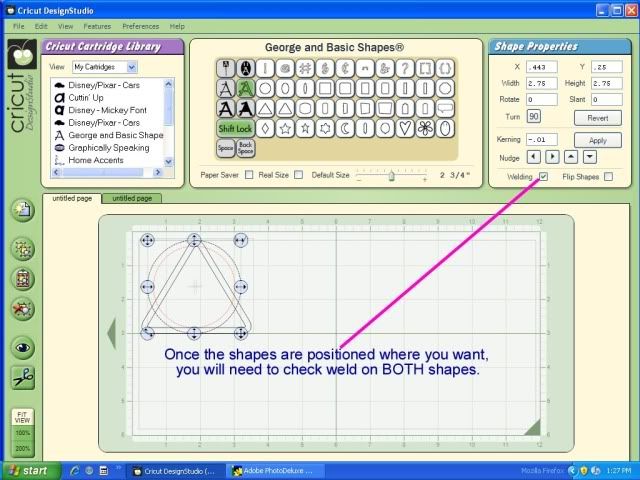Click the paste clipboard icon in the left sidebar
640x480 pixels.
[23, 279]
